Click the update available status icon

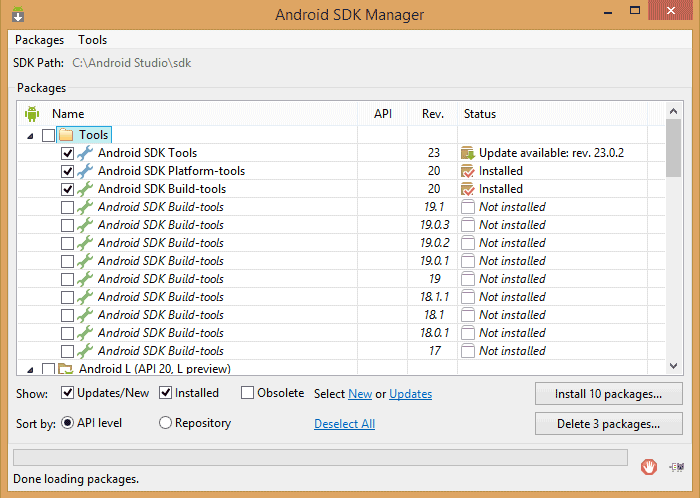point(468,153)
